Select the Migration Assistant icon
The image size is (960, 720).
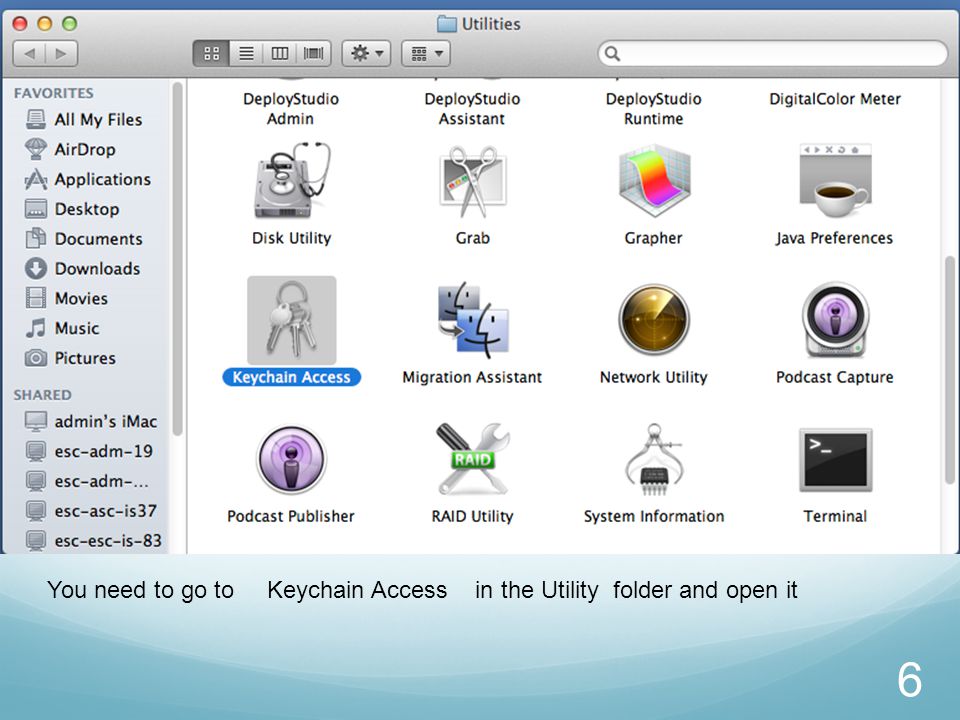coord(473,320)
